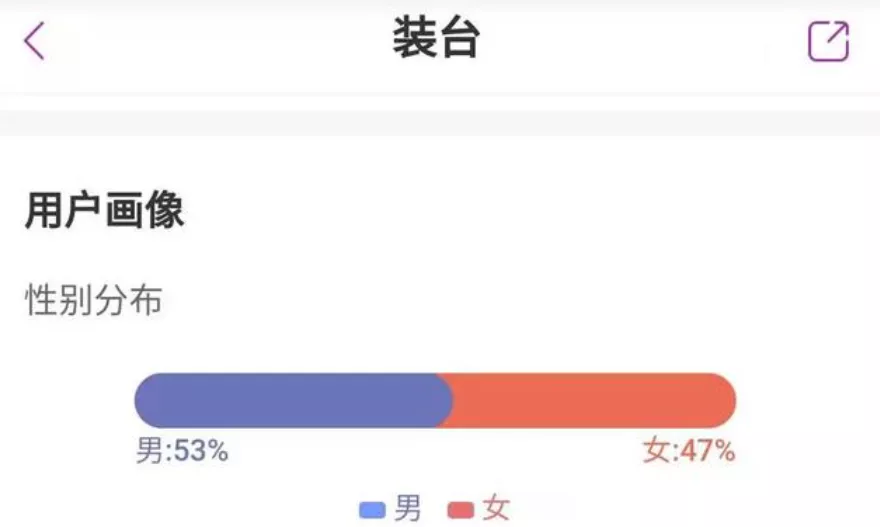This screenshot has height=527, width=880.
Task: Select the 用户画像 section heading
Action: point(105,211)
